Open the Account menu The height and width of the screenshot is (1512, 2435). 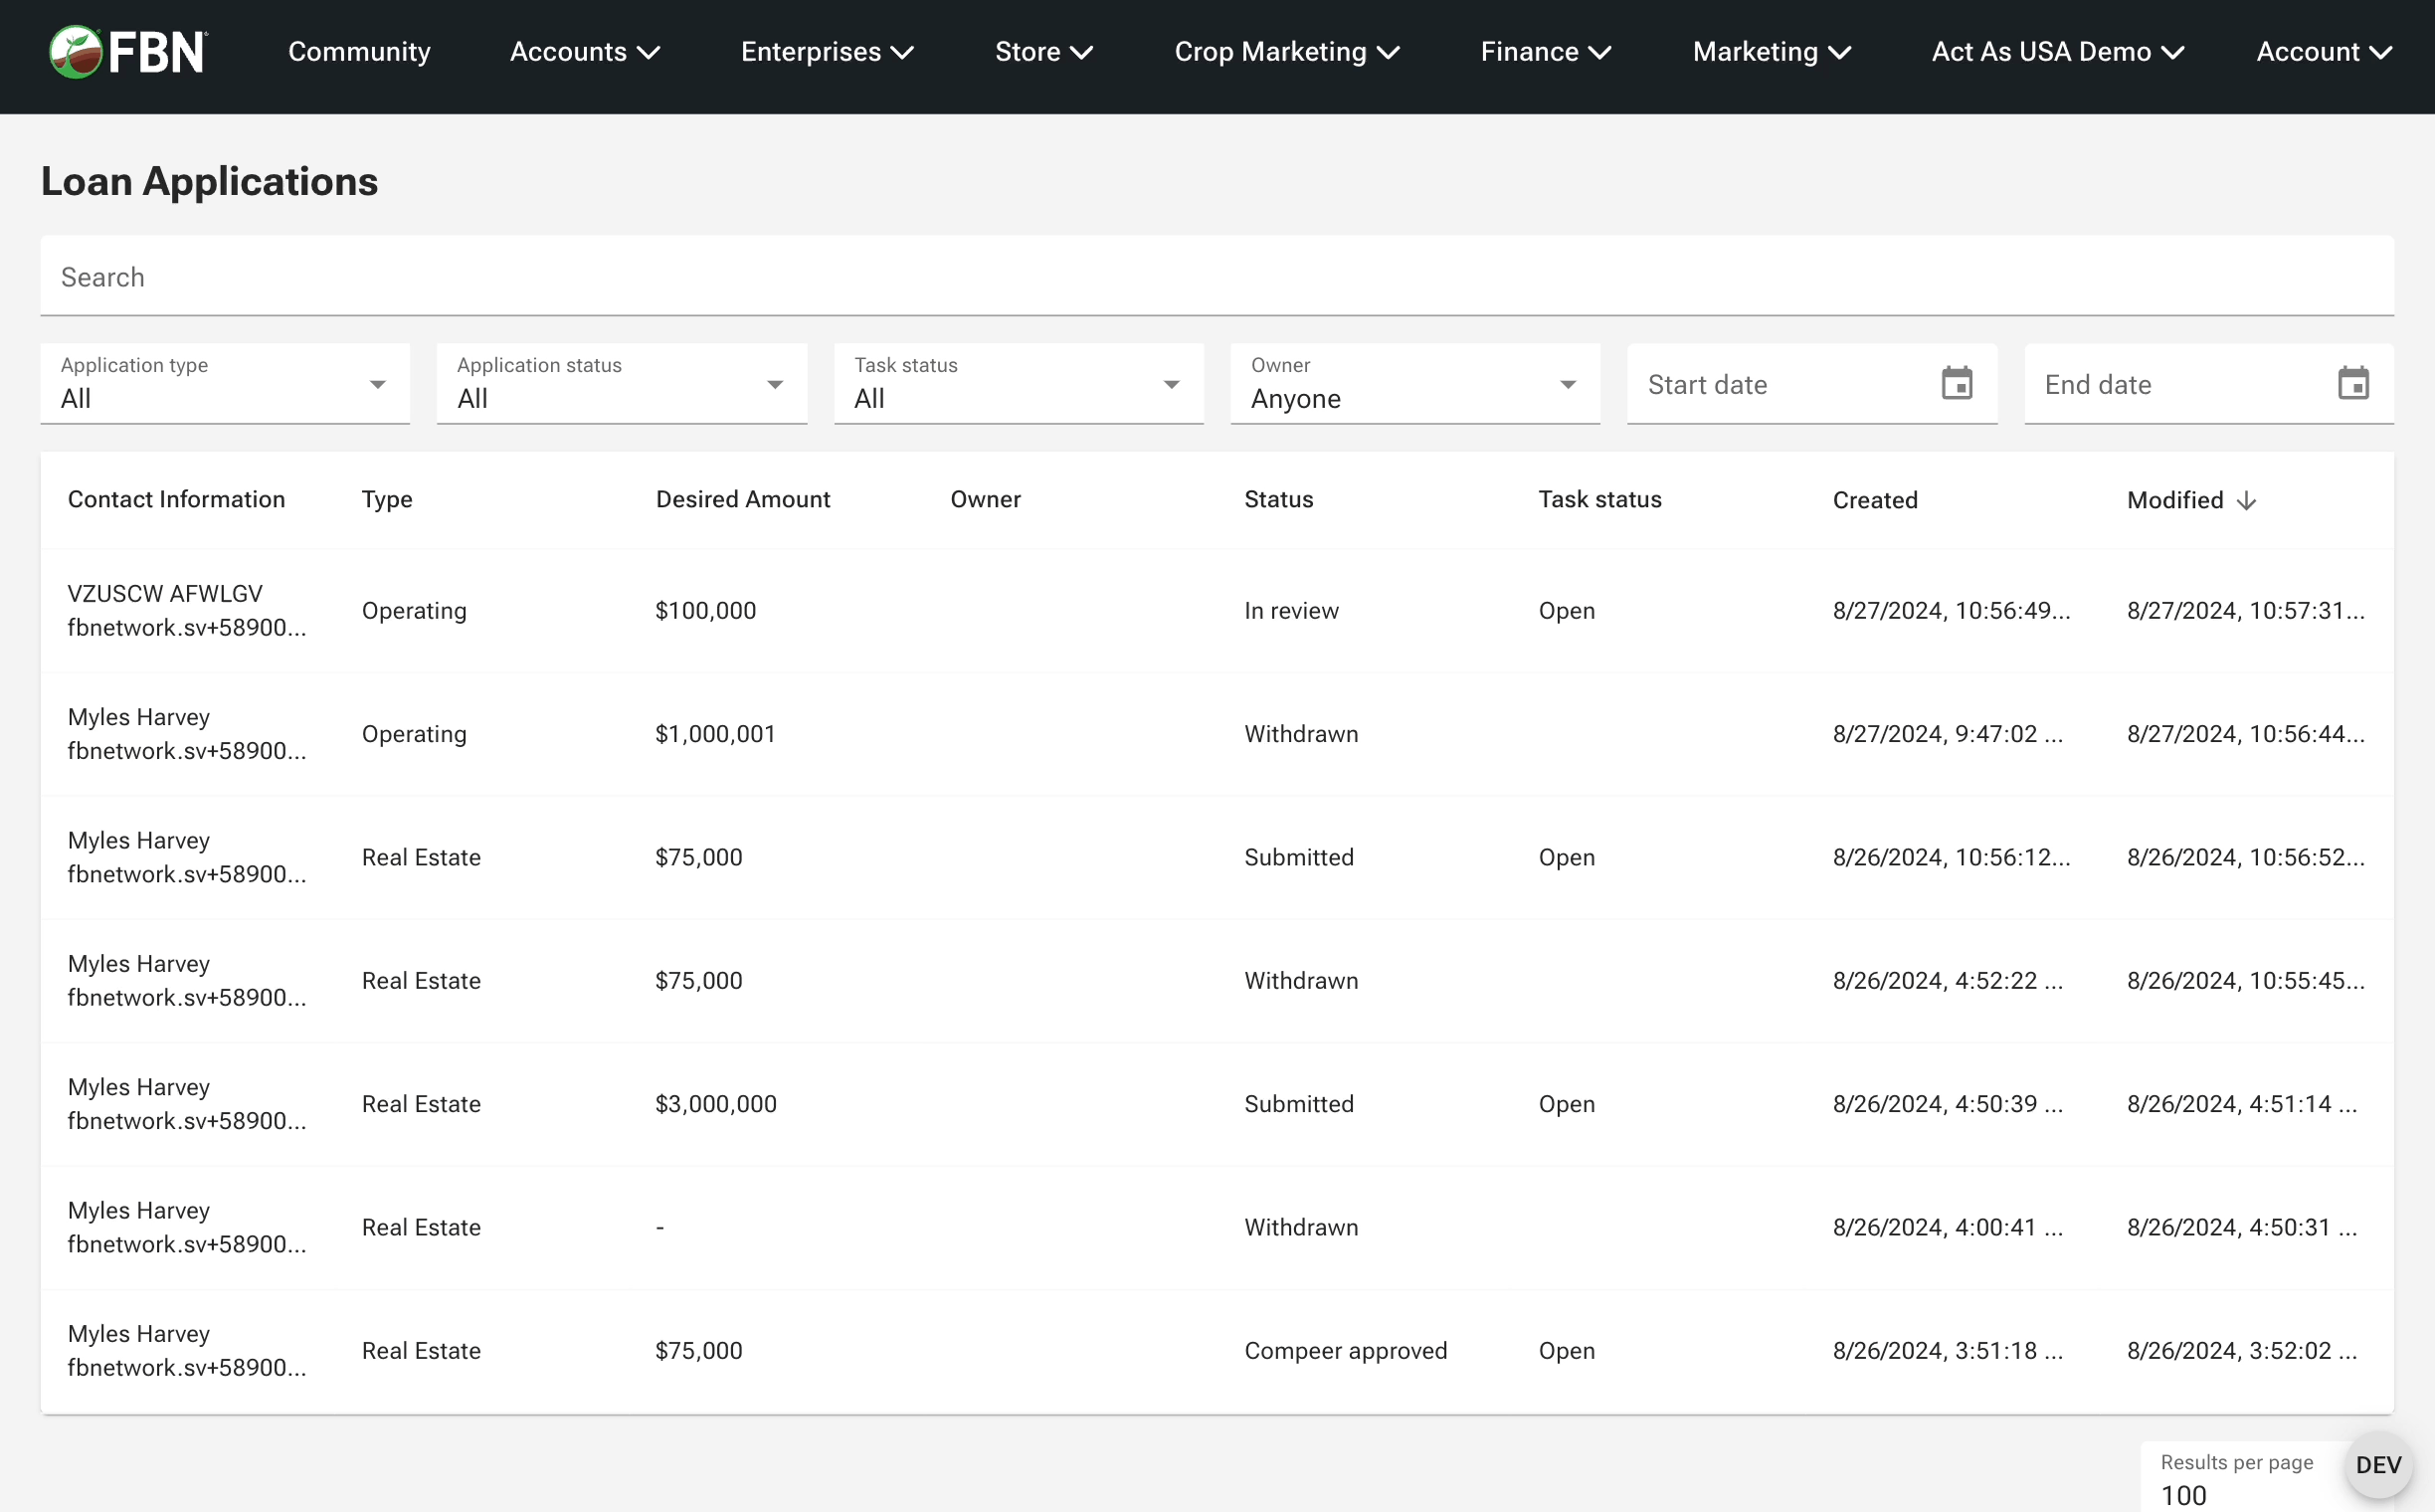point(2323,52)
